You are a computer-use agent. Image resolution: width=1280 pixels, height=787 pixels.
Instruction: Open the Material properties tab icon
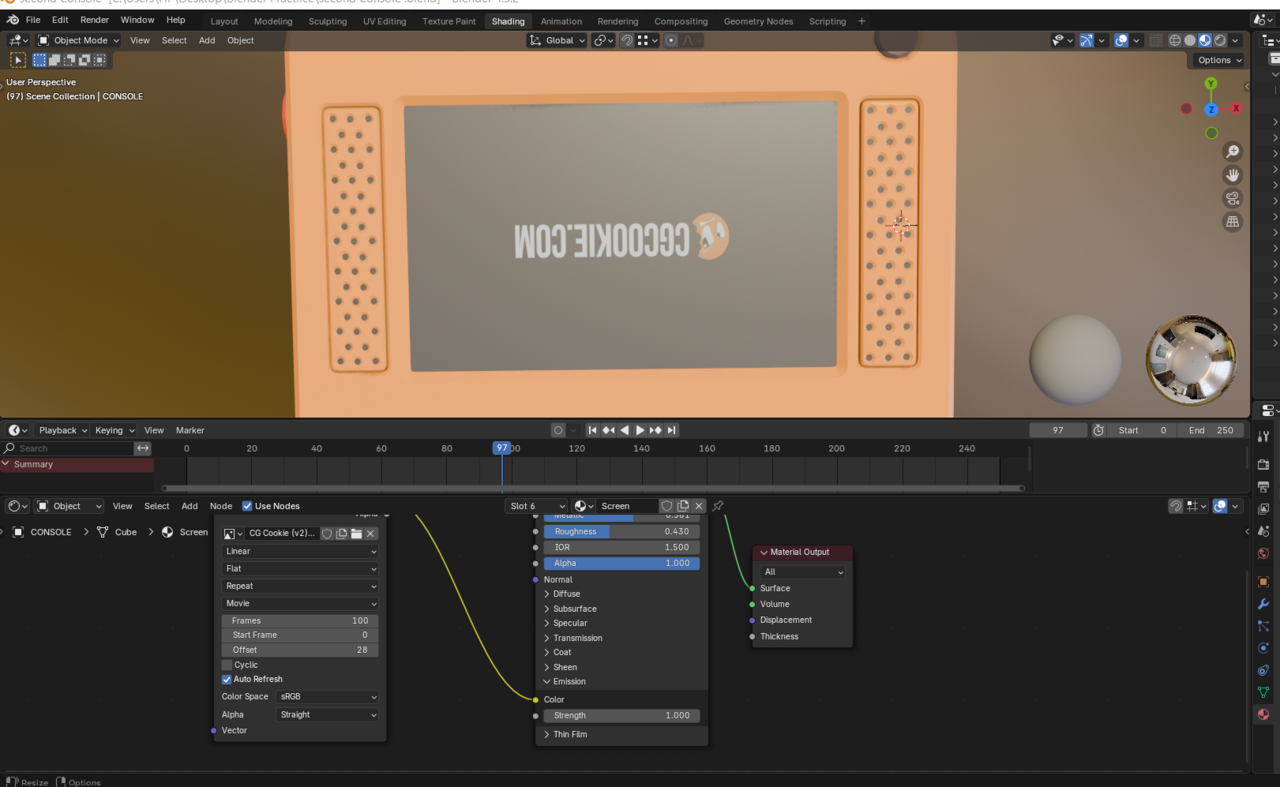point(1263,714)
